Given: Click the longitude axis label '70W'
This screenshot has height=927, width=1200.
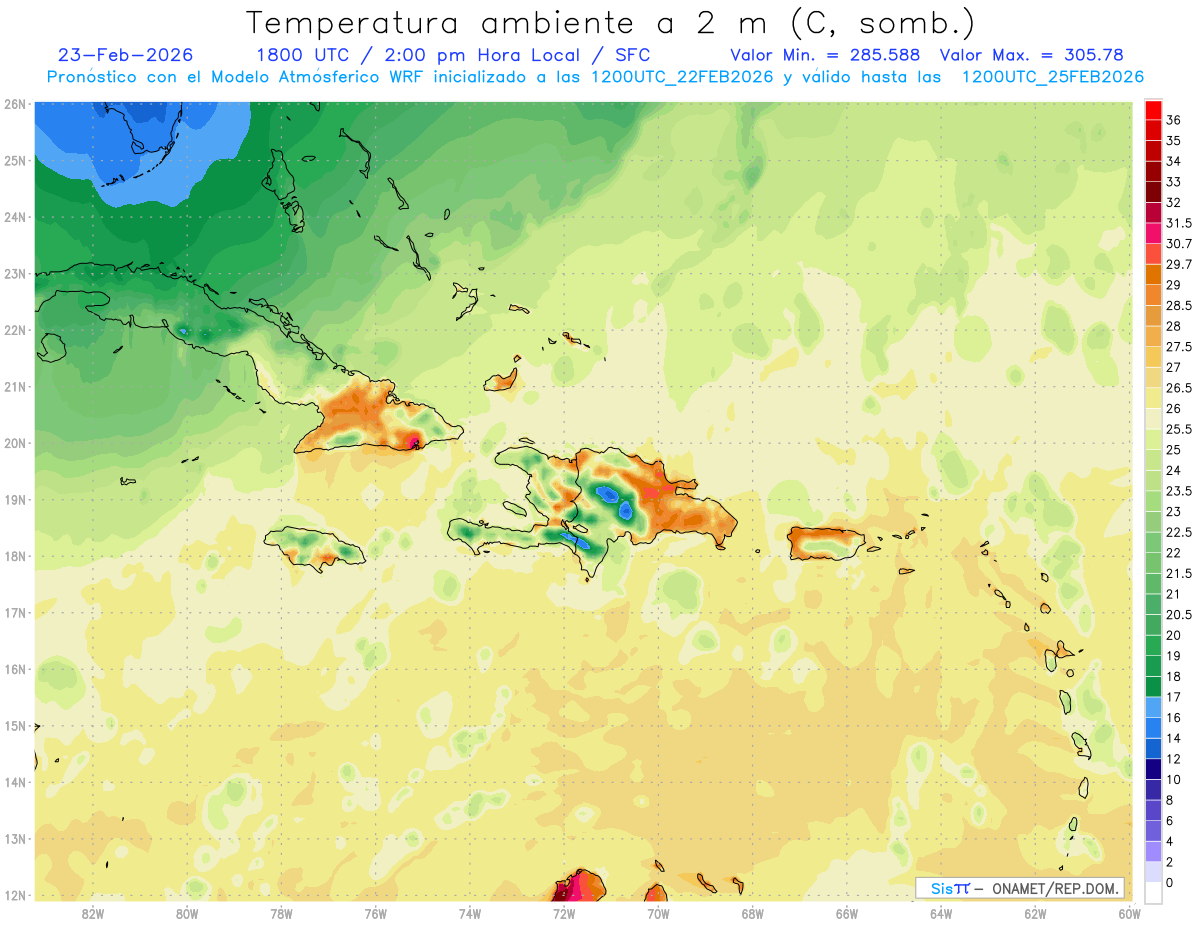Looking at the screenshot, I should 658,914.
